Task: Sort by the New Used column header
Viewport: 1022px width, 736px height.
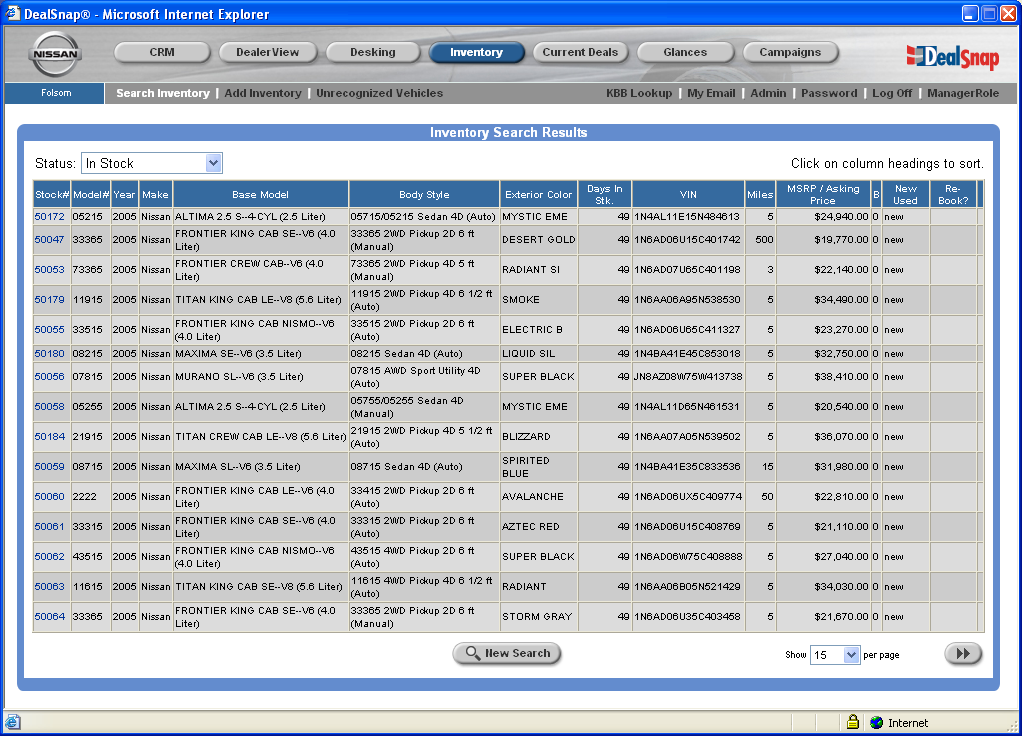Action: (x=905, y=195)
